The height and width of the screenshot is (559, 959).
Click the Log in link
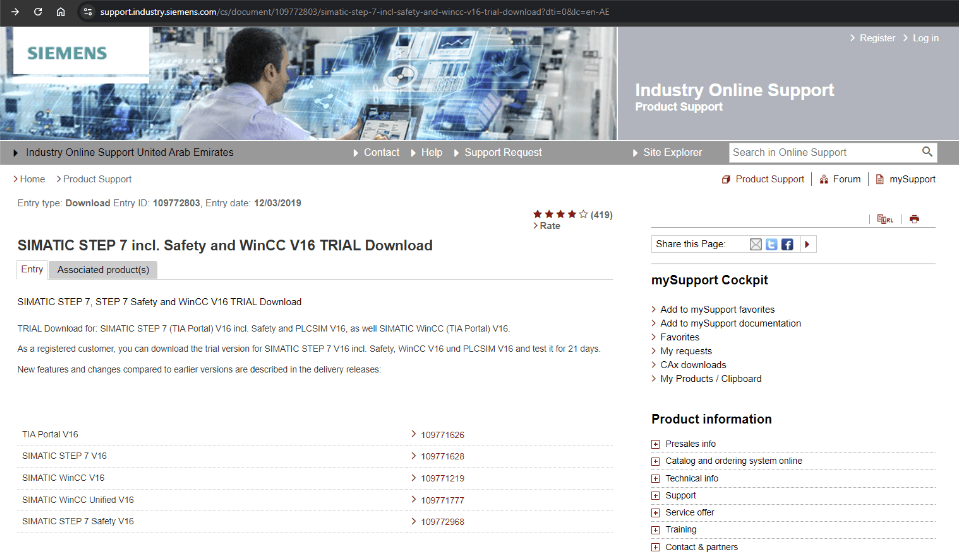pos(925,38)
